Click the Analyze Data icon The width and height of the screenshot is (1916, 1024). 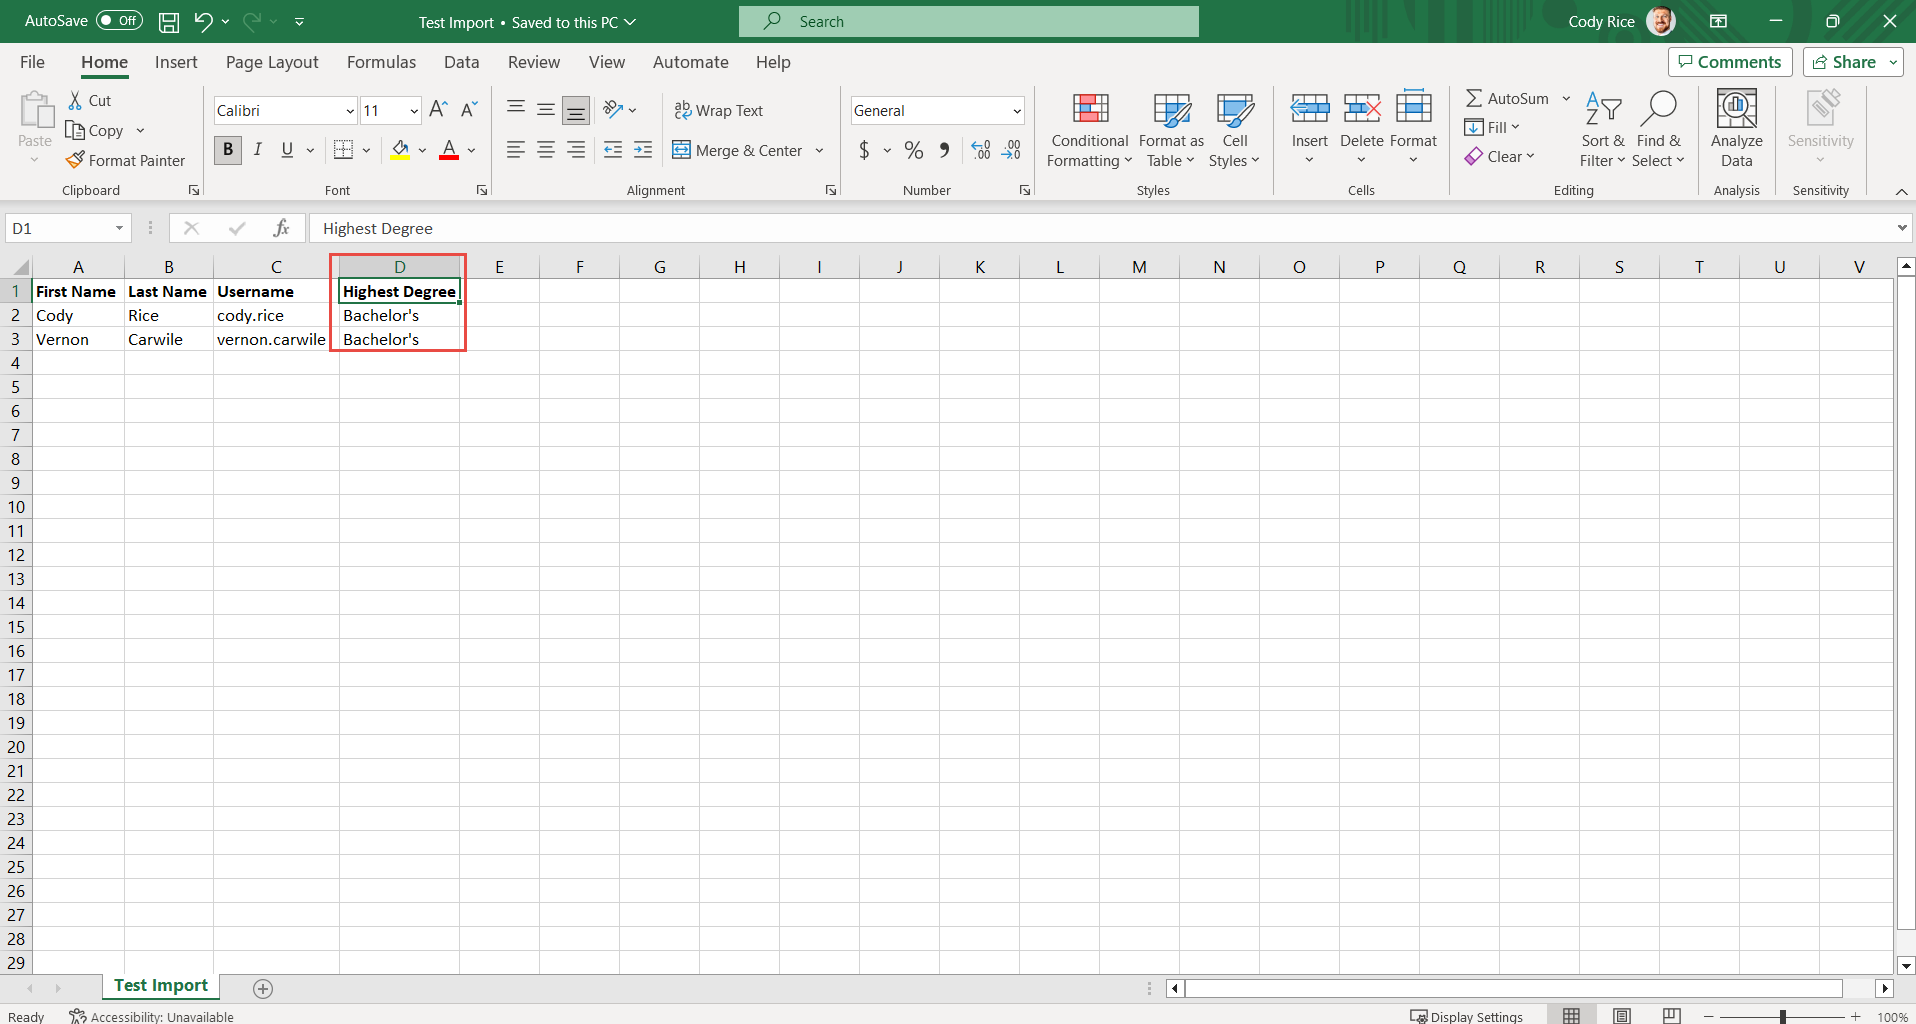click(1737, 110)
